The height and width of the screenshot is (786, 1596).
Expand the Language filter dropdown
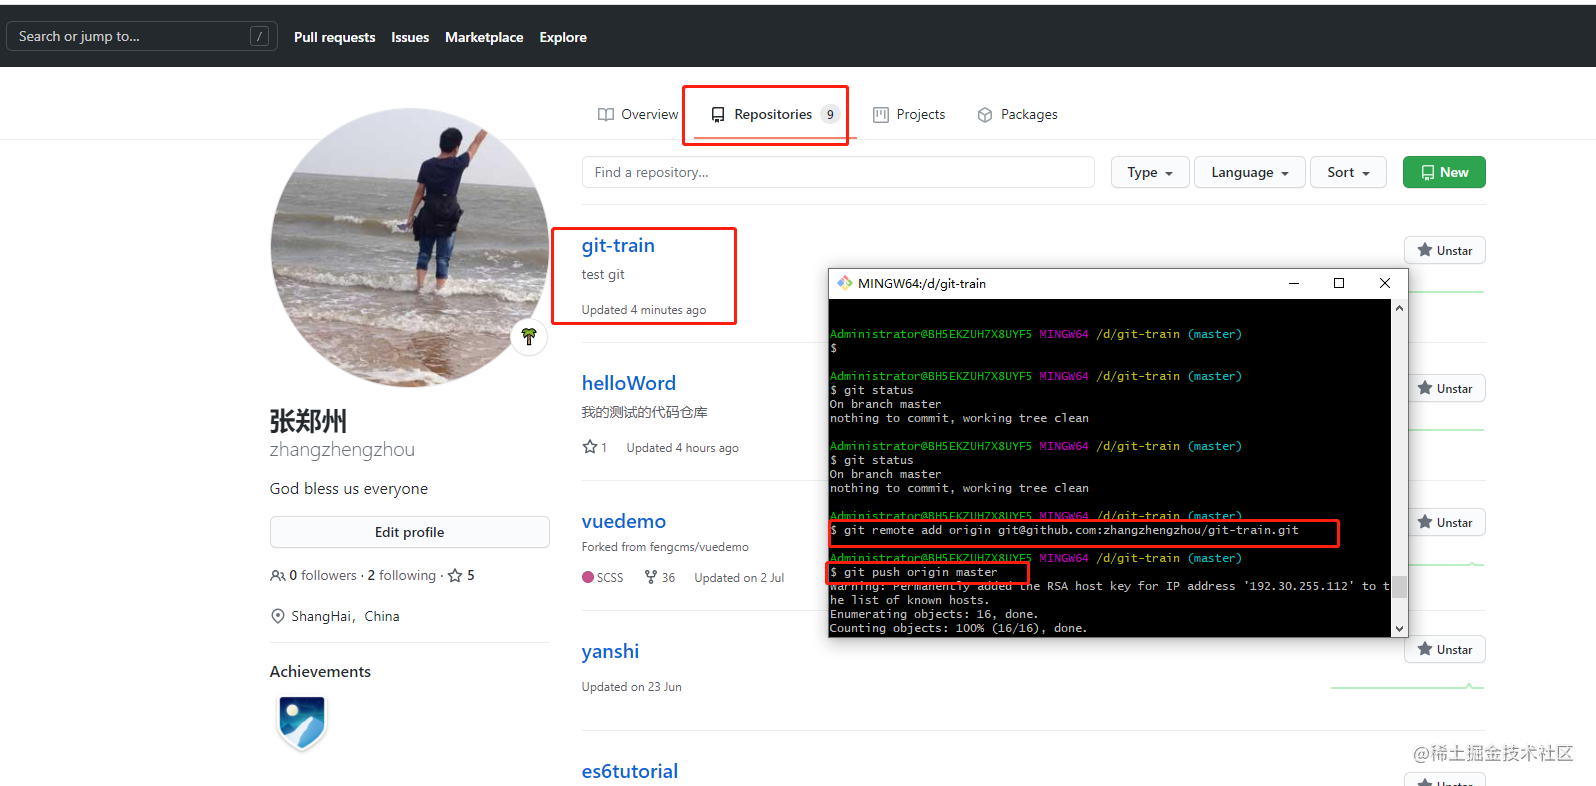coord(1250,172)
